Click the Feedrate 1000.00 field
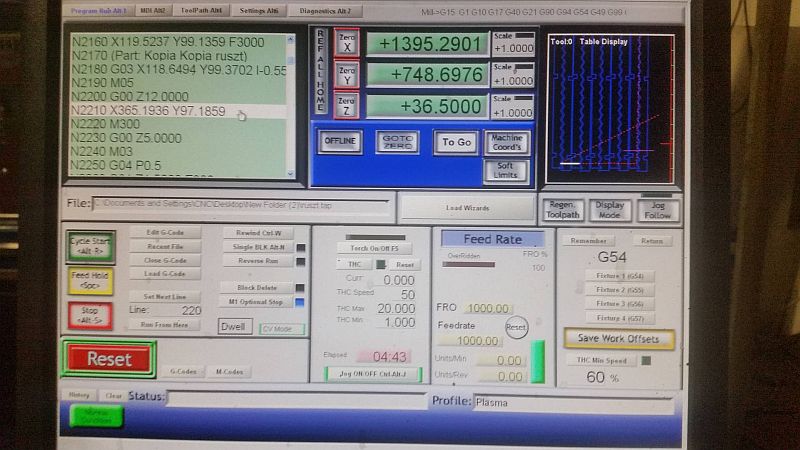This screenshot has width=800, height=450. [x=470, y=341]
